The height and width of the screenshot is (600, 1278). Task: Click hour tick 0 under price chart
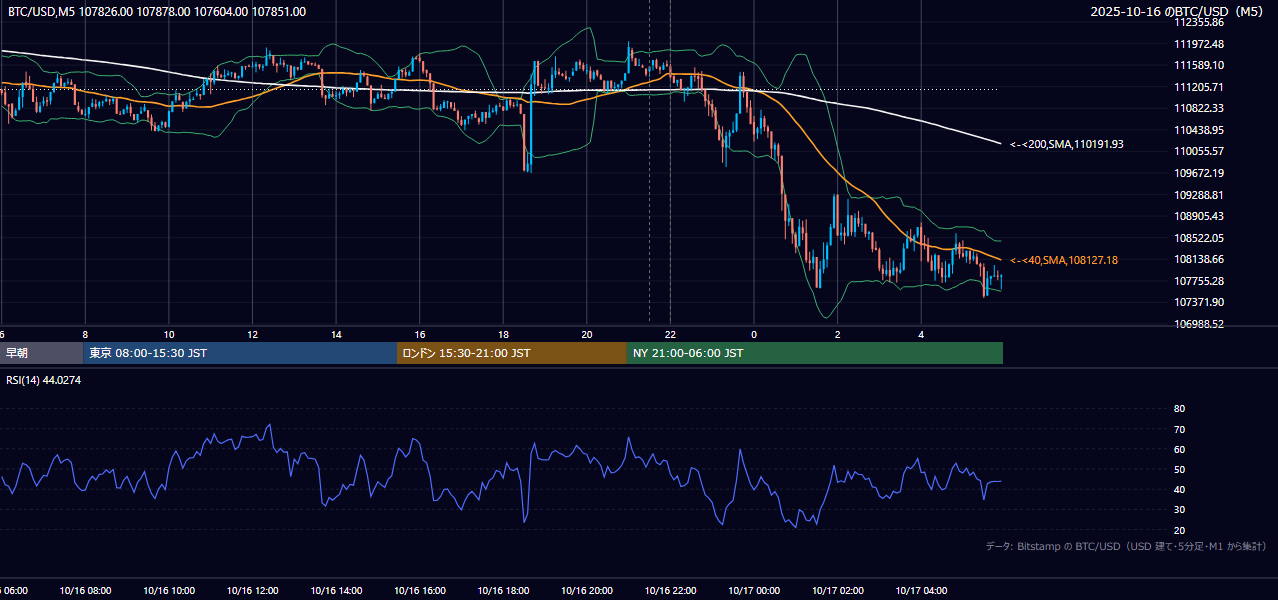click(x=754, y=334)
